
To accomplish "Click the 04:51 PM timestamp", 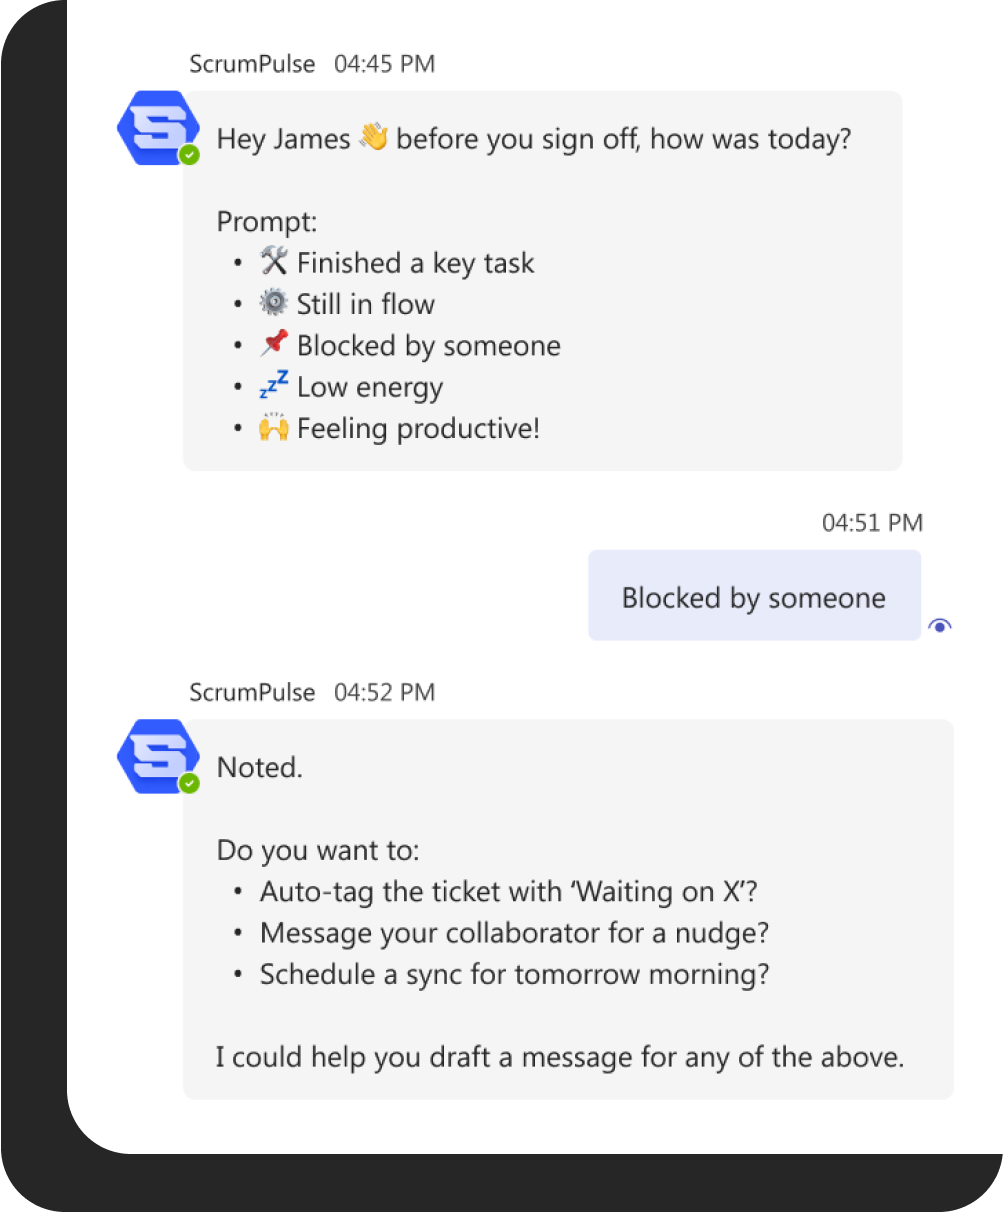I will 872,522.
